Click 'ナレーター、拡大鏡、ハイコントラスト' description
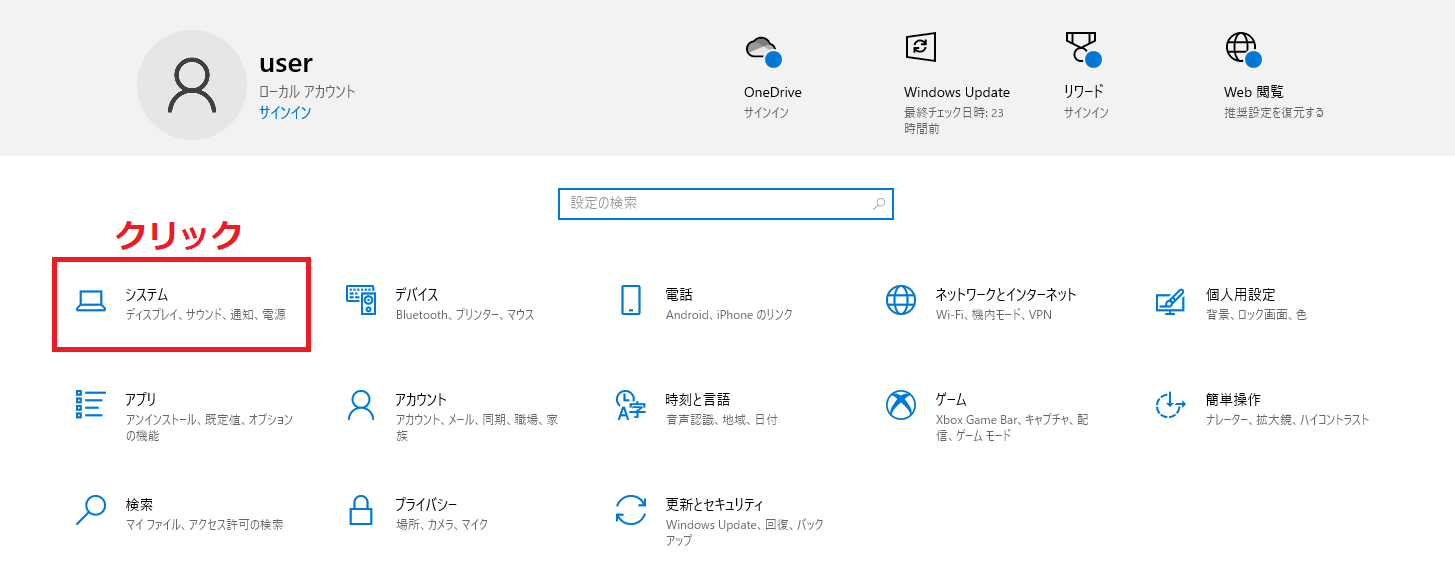 pos(1288,419)
